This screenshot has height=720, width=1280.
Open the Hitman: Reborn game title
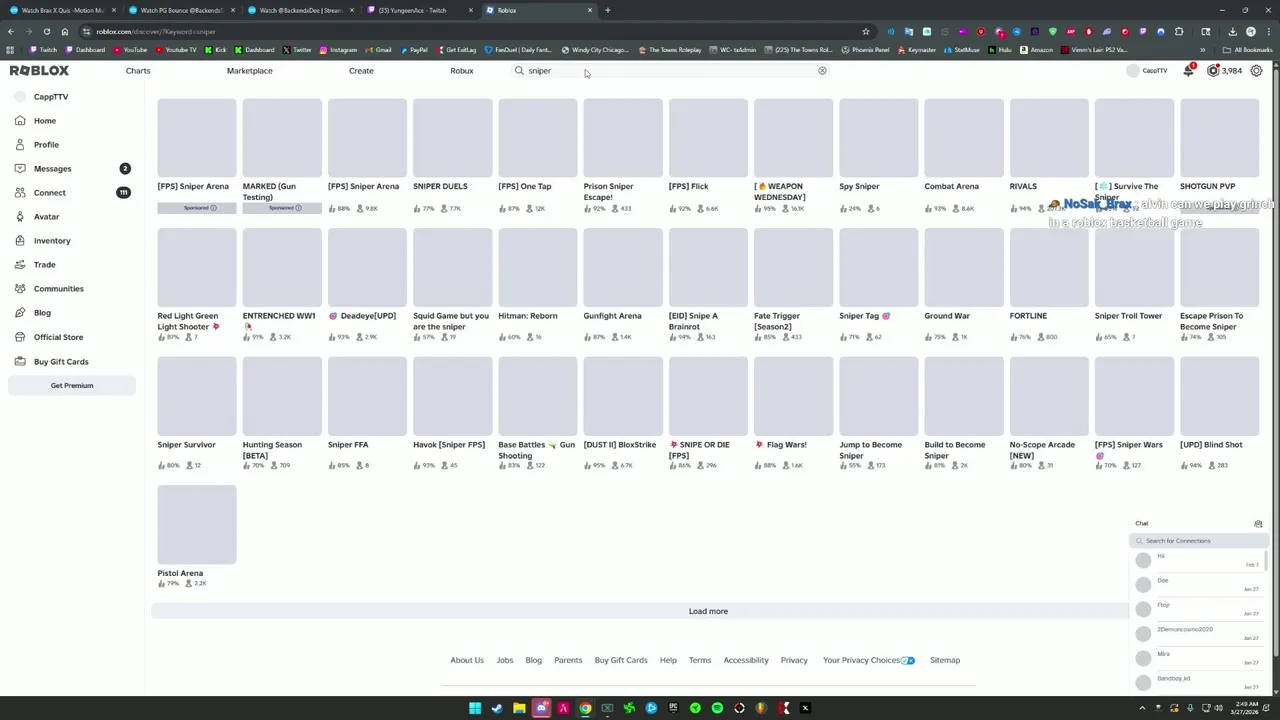tap(528, 316)
